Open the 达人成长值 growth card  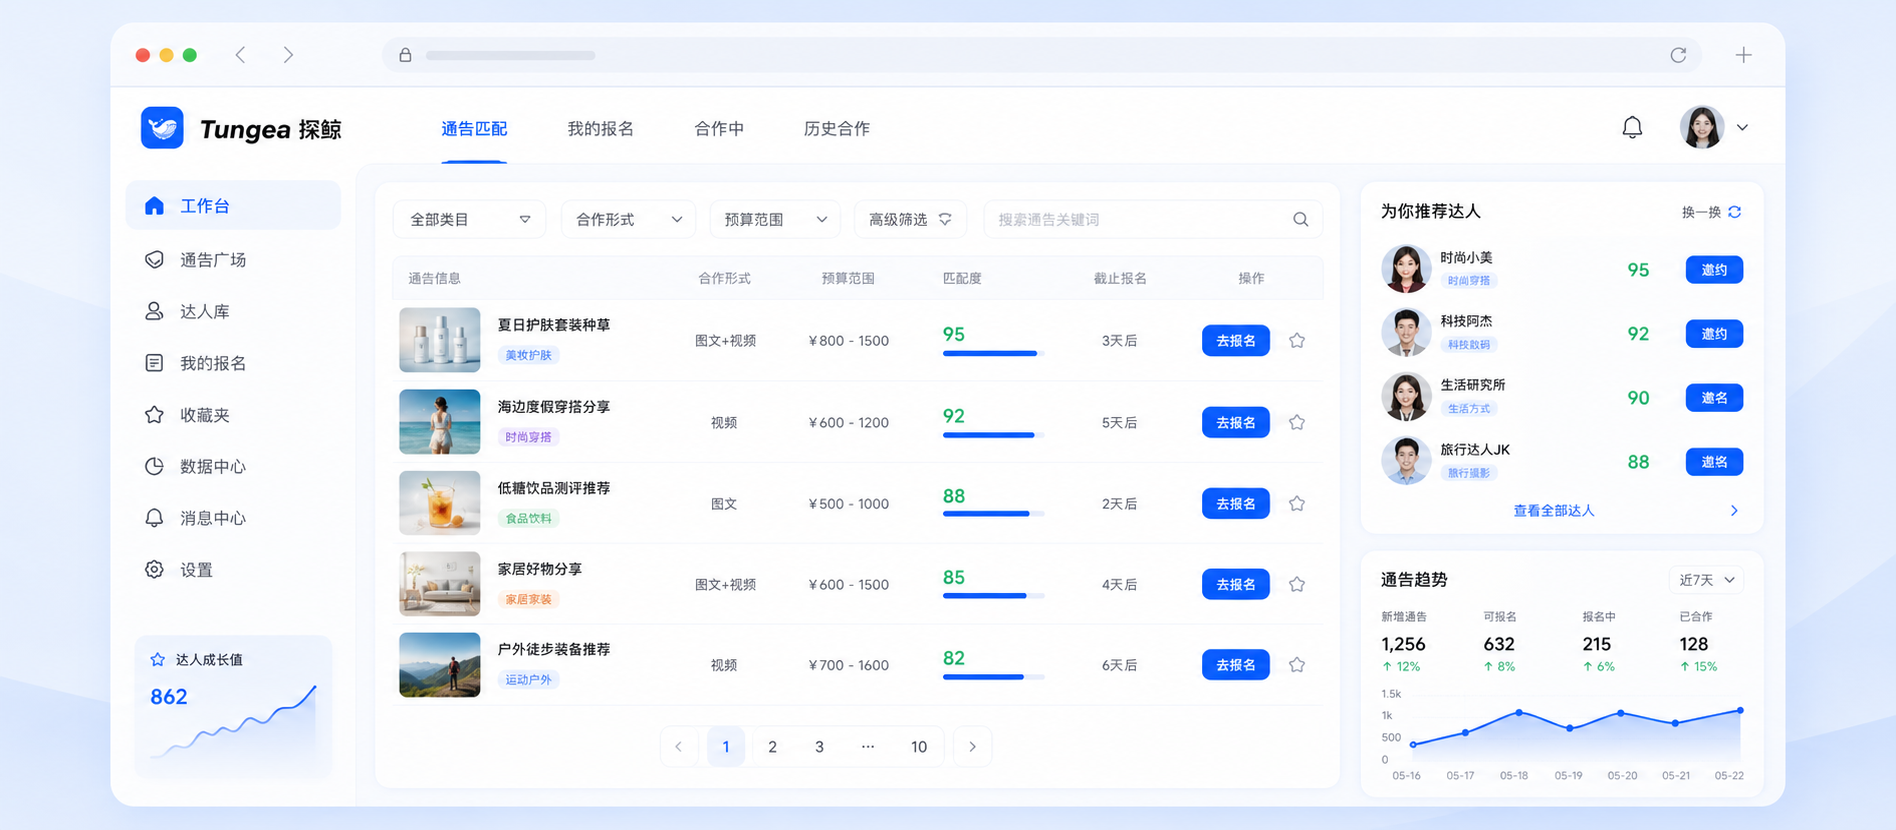(233, 705)
